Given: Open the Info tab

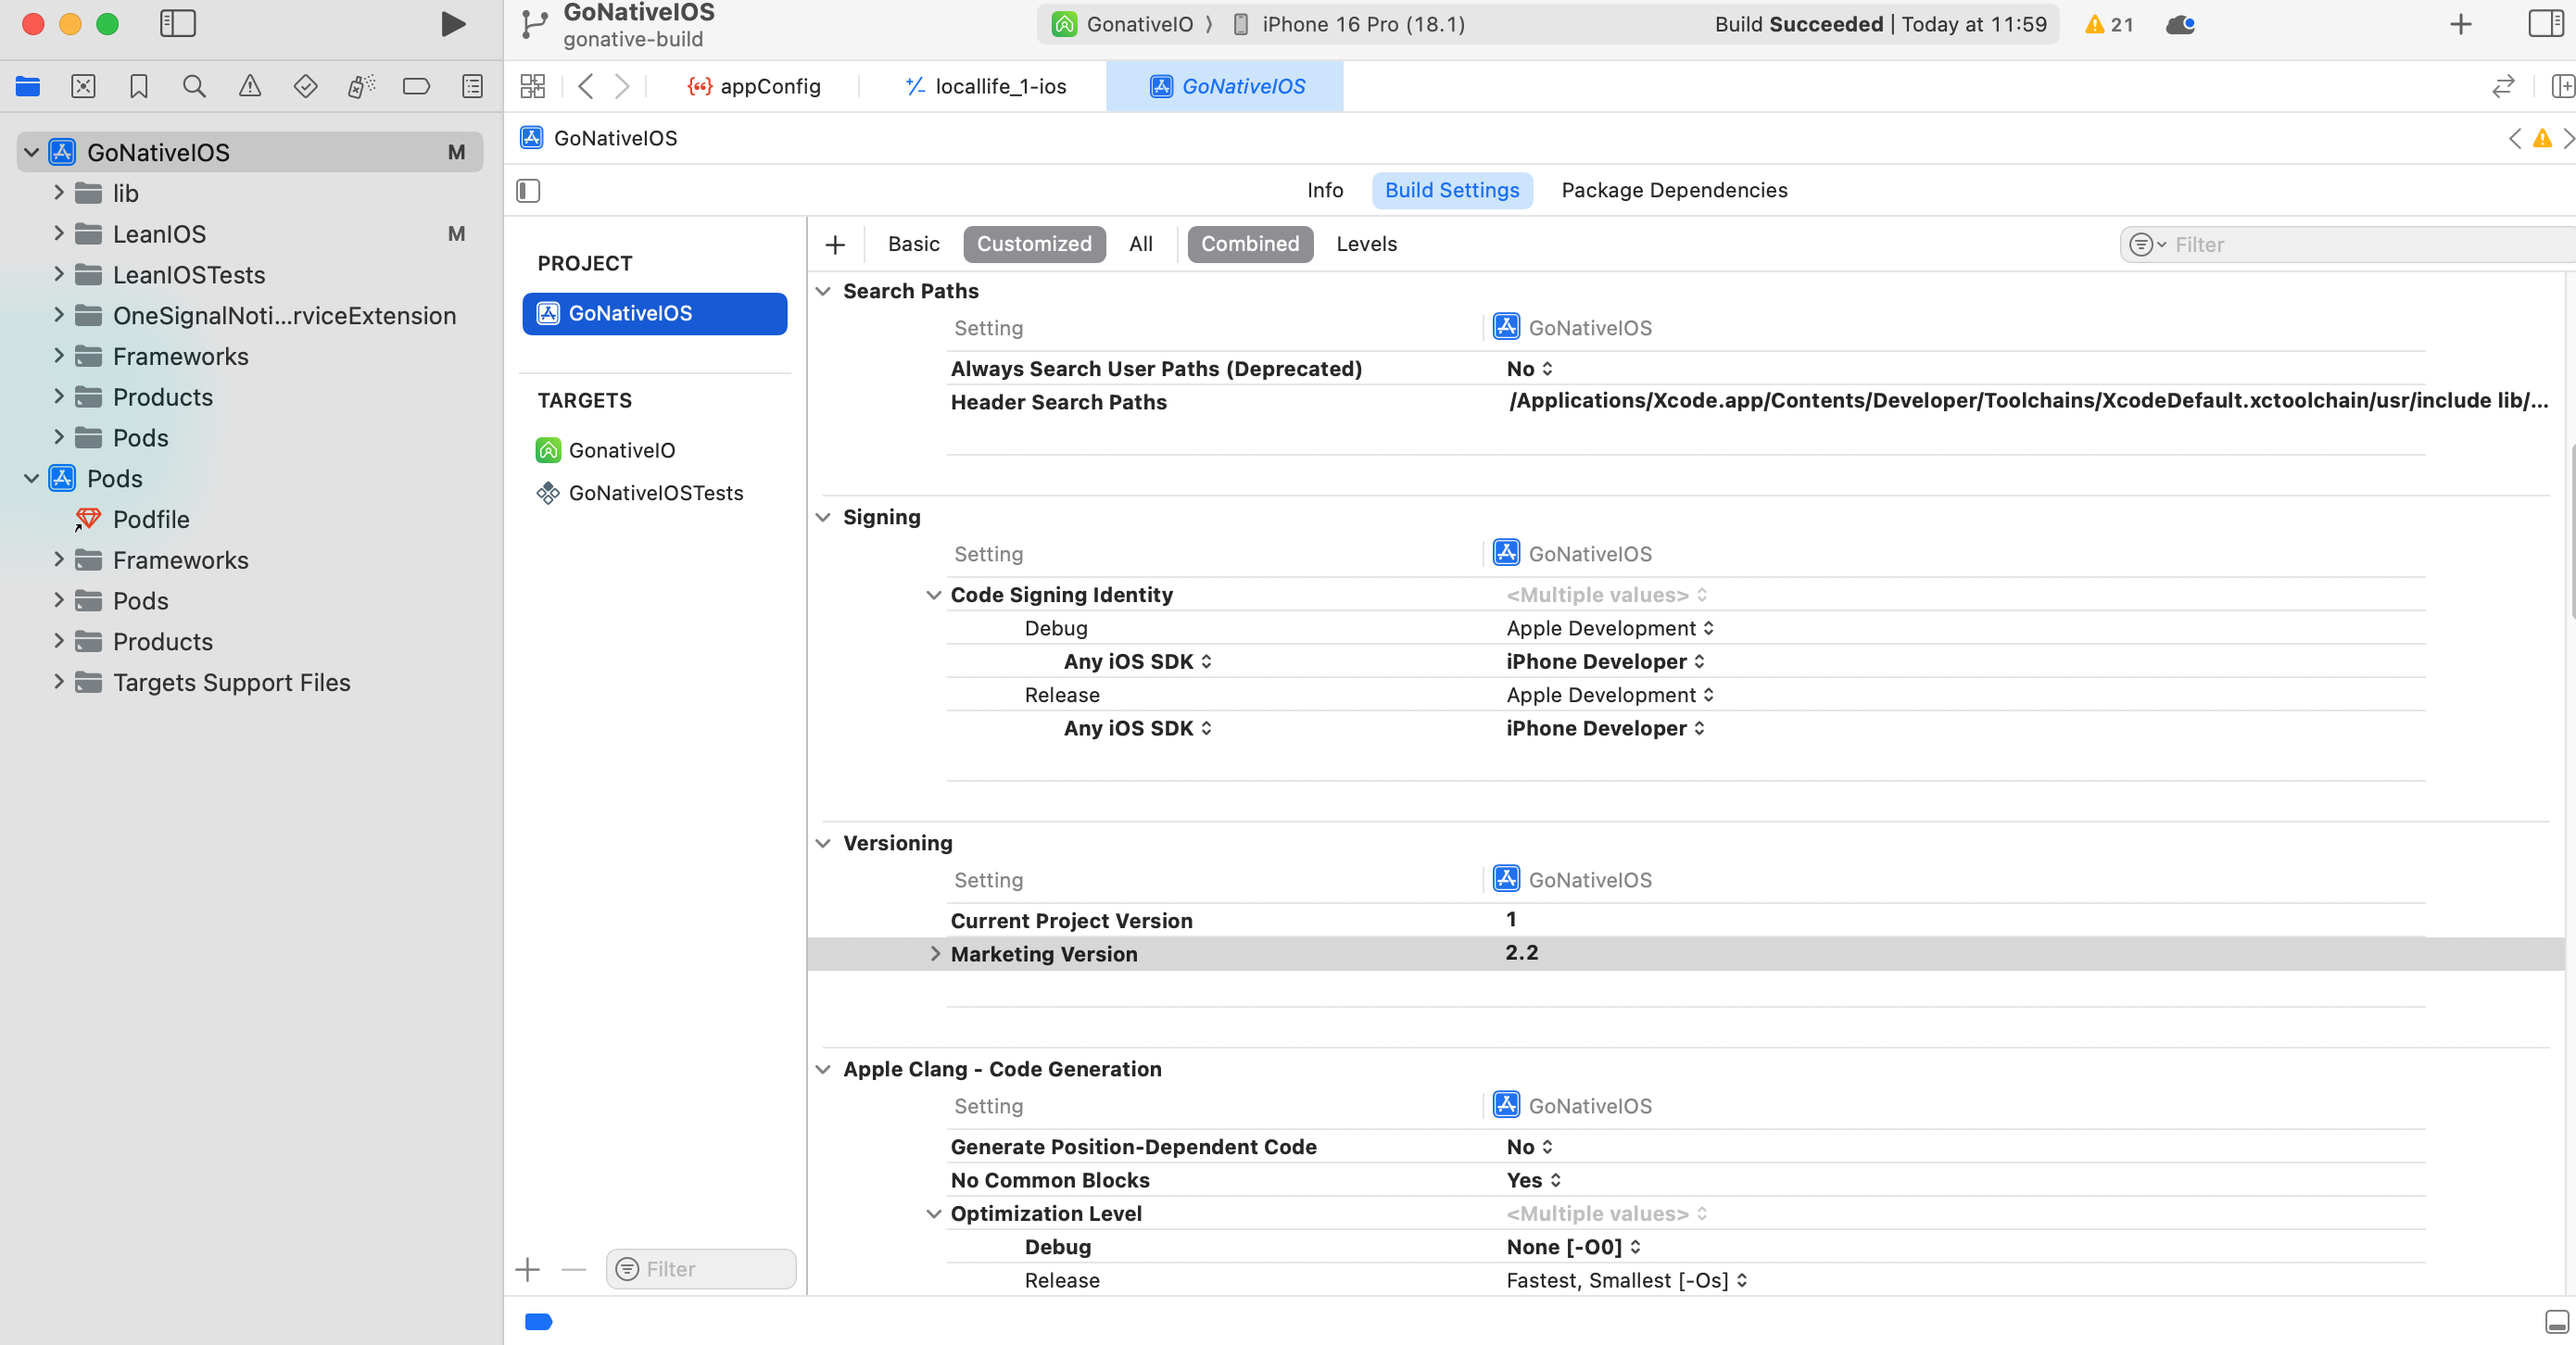Looking at the screenshot, I should click(x=1325, y=191).
